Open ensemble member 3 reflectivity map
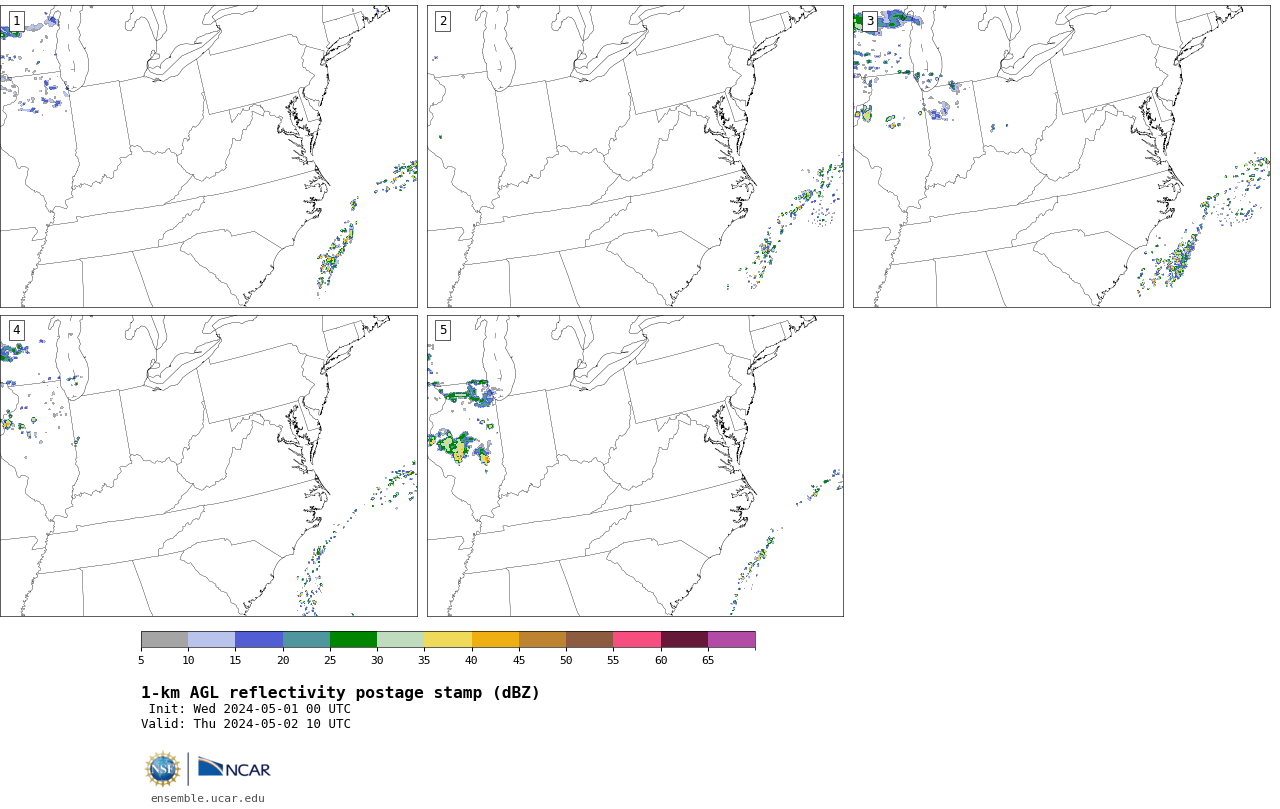The height and width of the screenshot is (809, 1280). 1061,156
